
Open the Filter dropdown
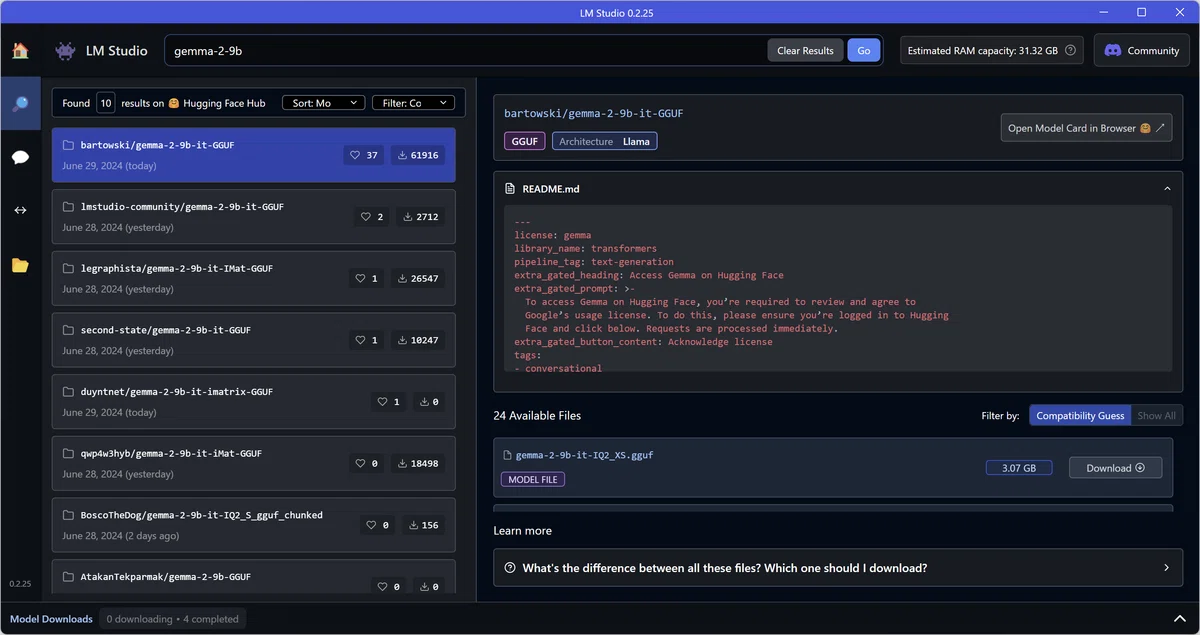pos(413,103)
